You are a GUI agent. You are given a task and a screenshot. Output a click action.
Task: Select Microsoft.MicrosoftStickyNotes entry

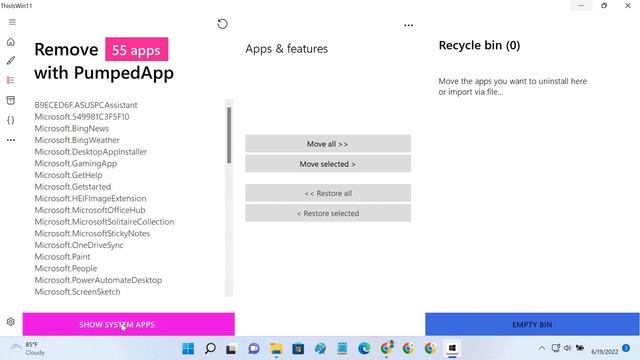point(92,233)
